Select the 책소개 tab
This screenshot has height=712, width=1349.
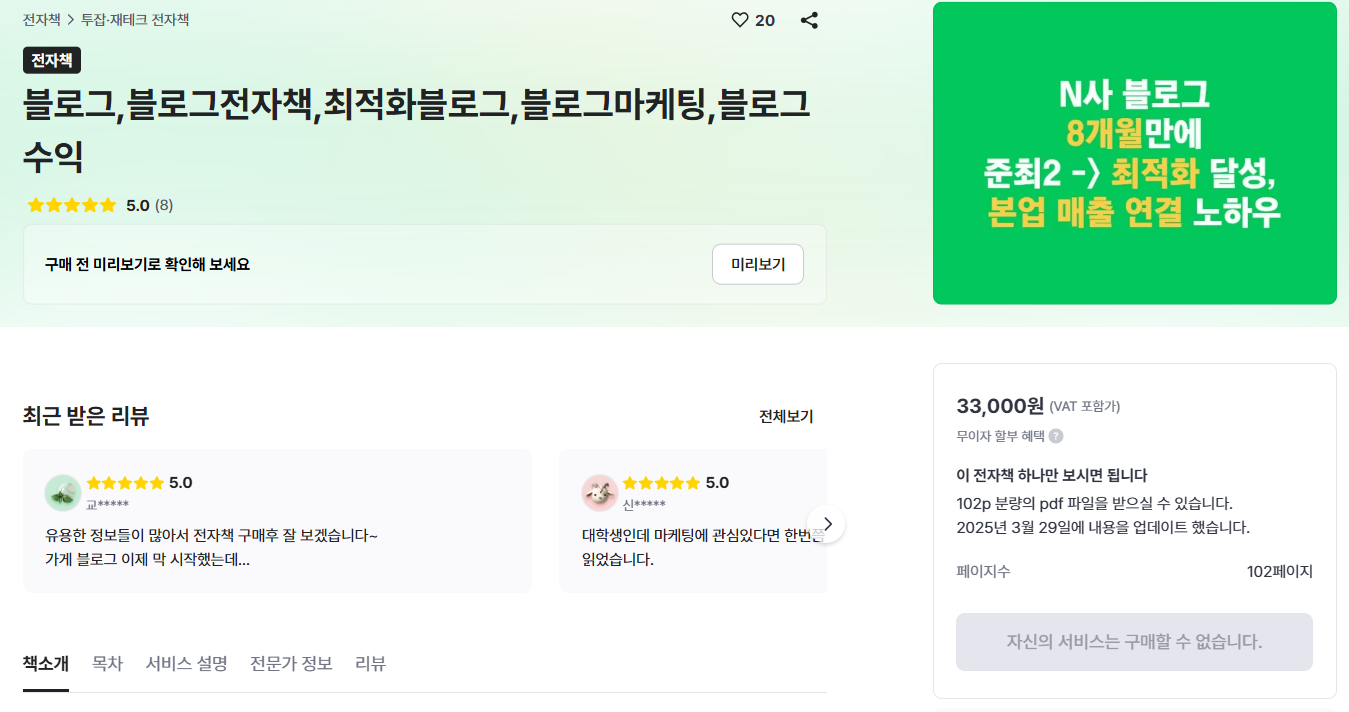pos(45,662)
